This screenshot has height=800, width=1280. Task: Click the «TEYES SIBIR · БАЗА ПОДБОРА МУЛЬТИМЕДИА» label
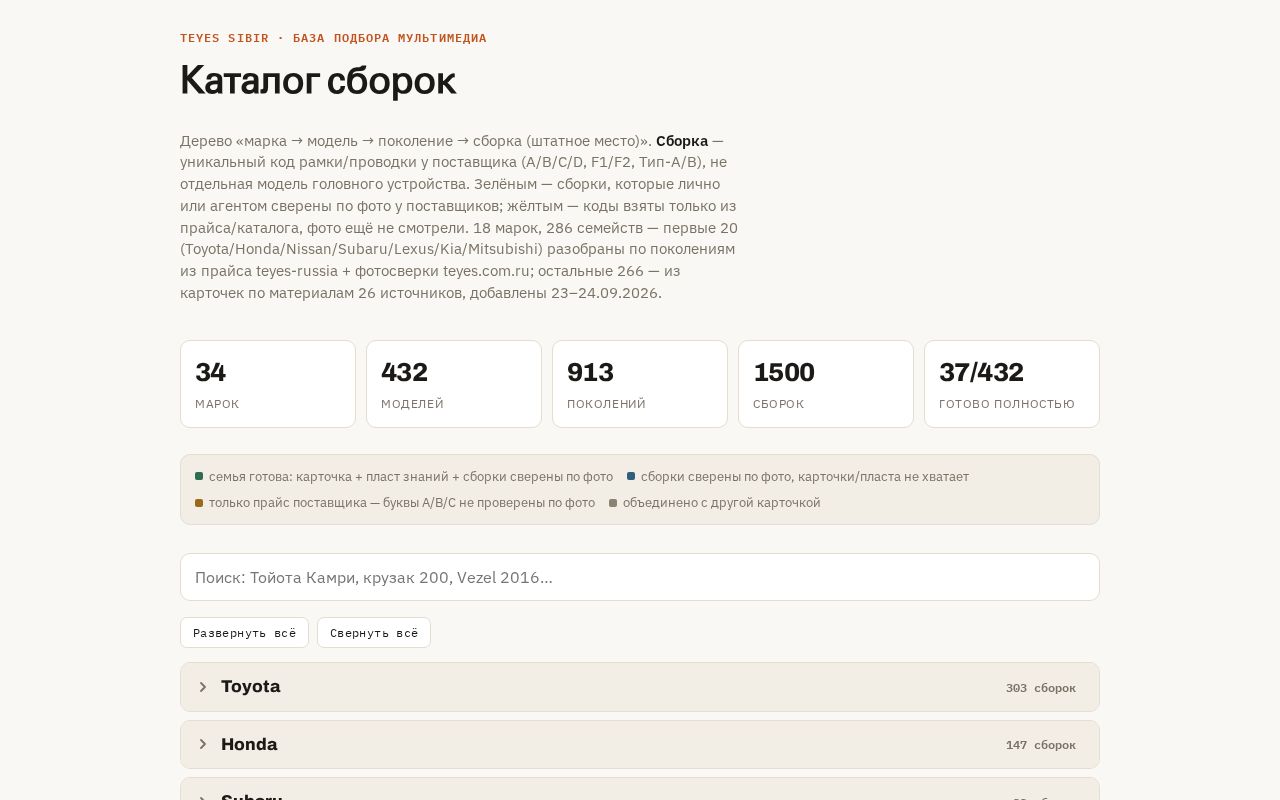(333, 38)
